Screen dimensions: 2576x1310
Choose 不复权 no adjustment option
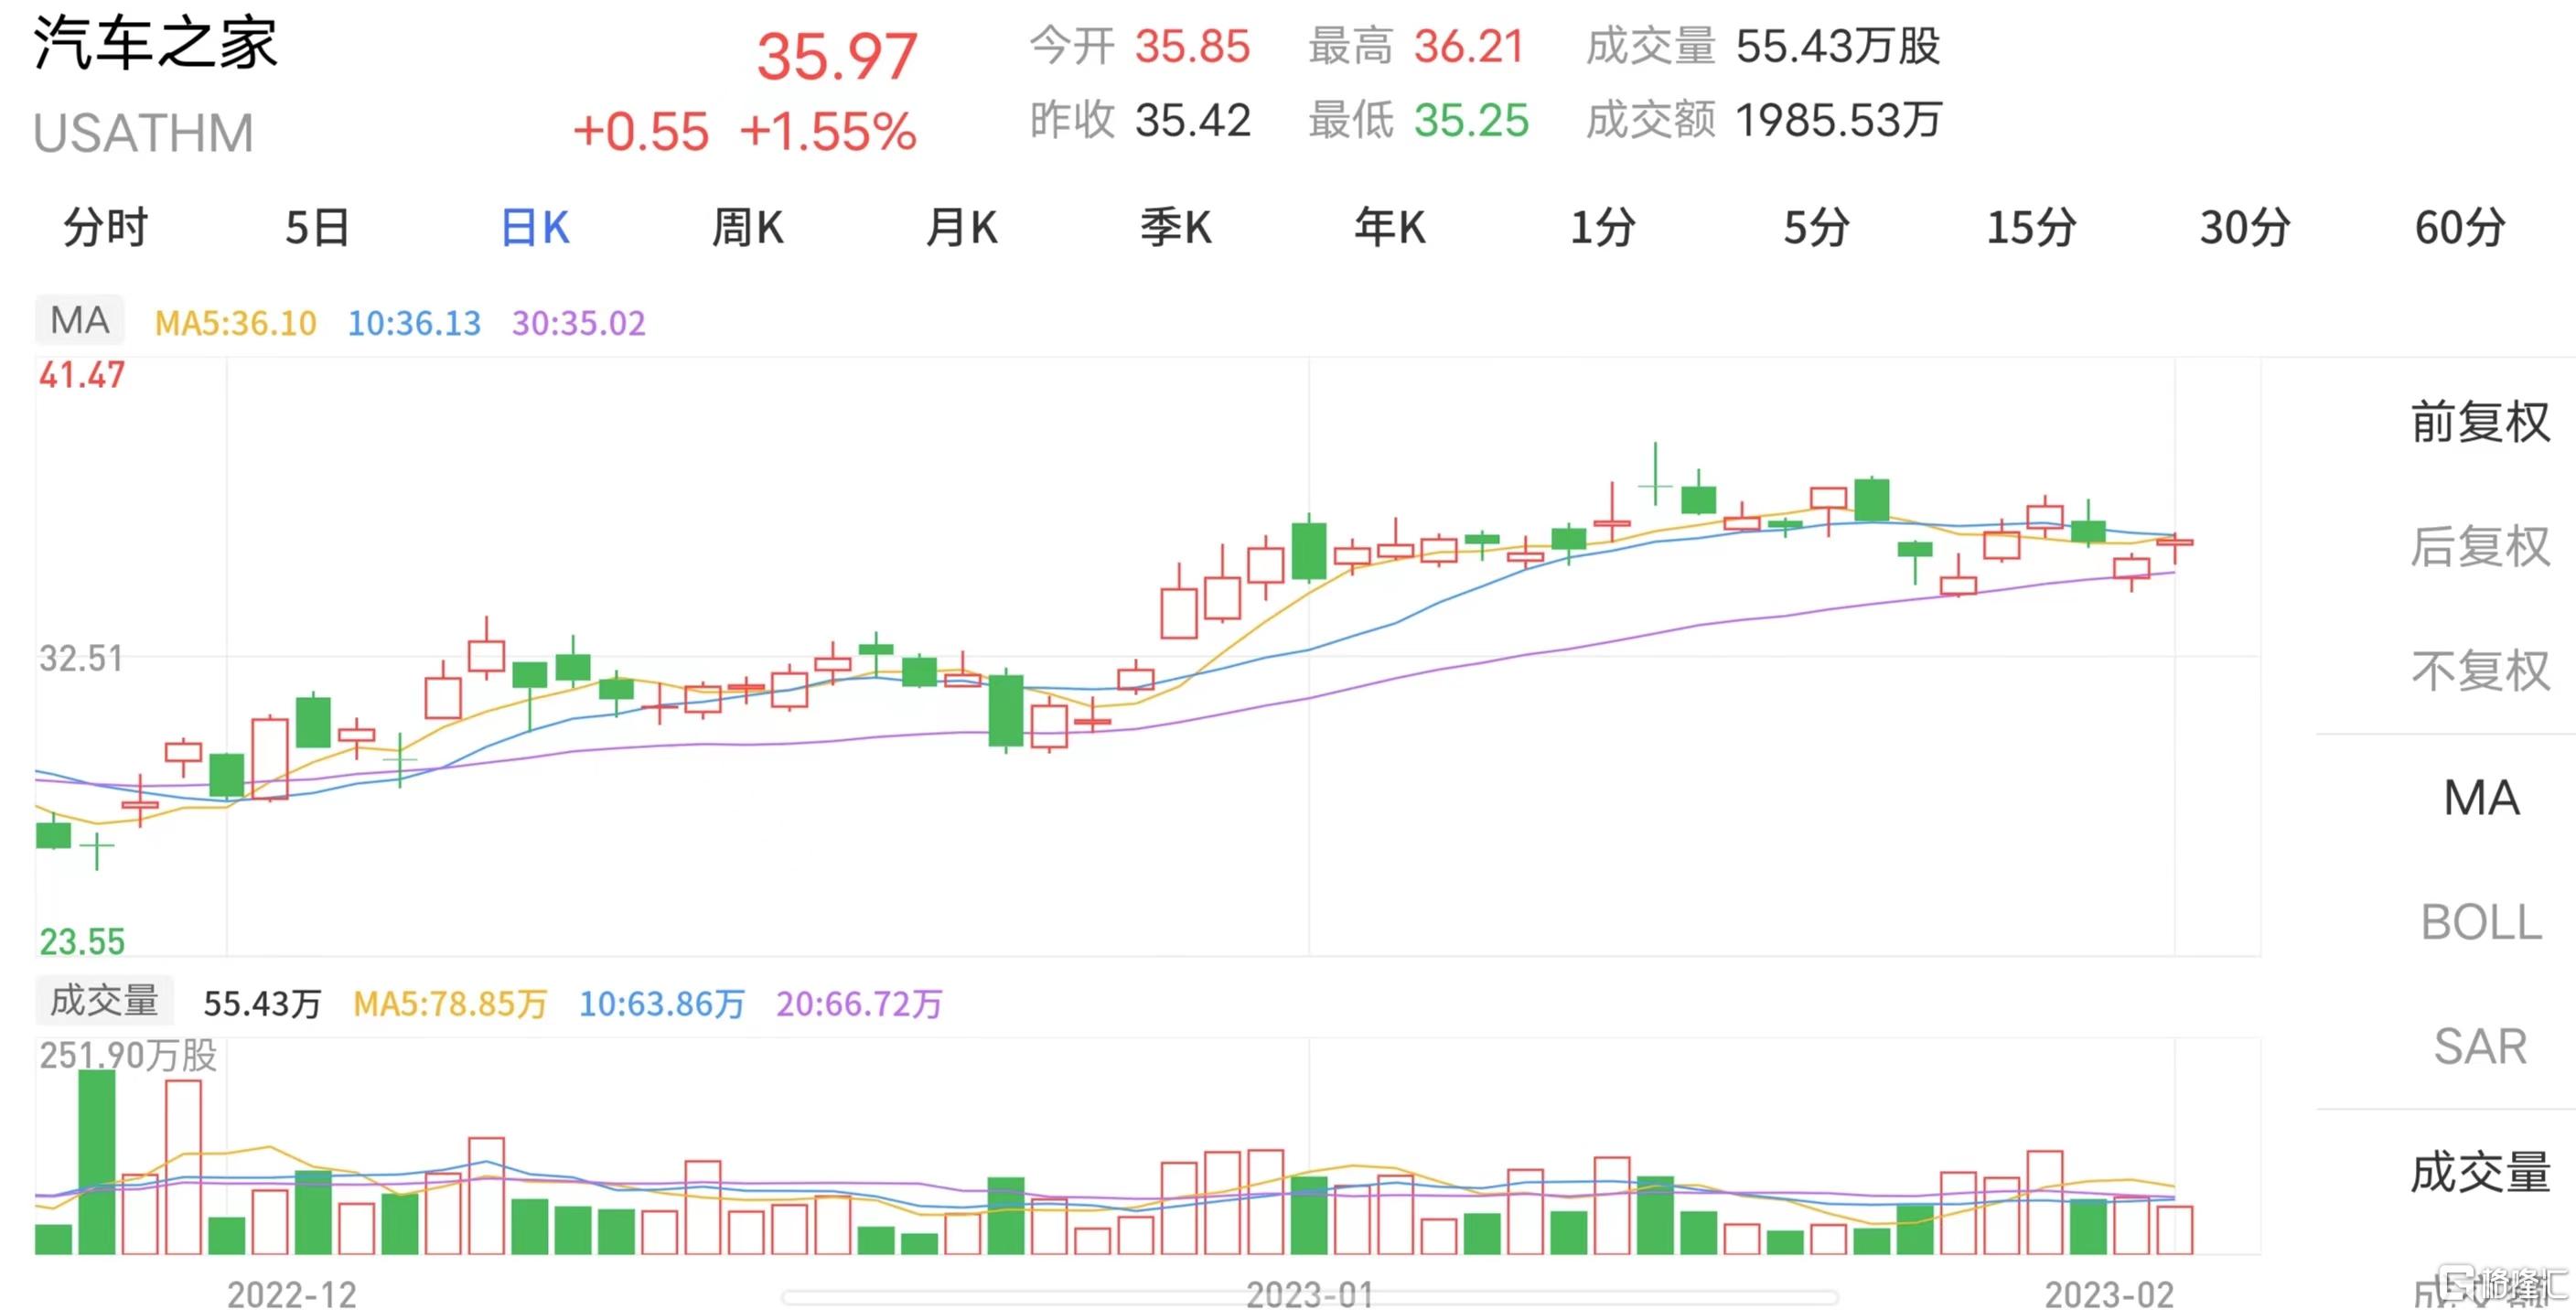[2481, 670]
